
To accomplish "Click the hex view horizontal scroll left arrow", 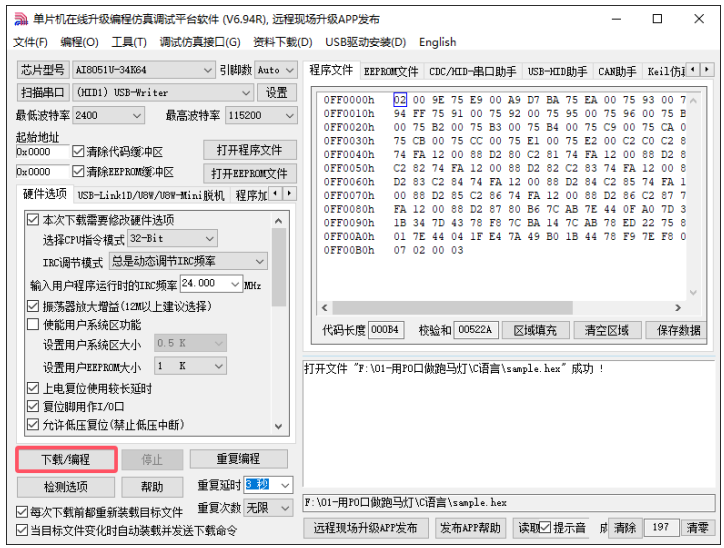I will coord(325,307).
